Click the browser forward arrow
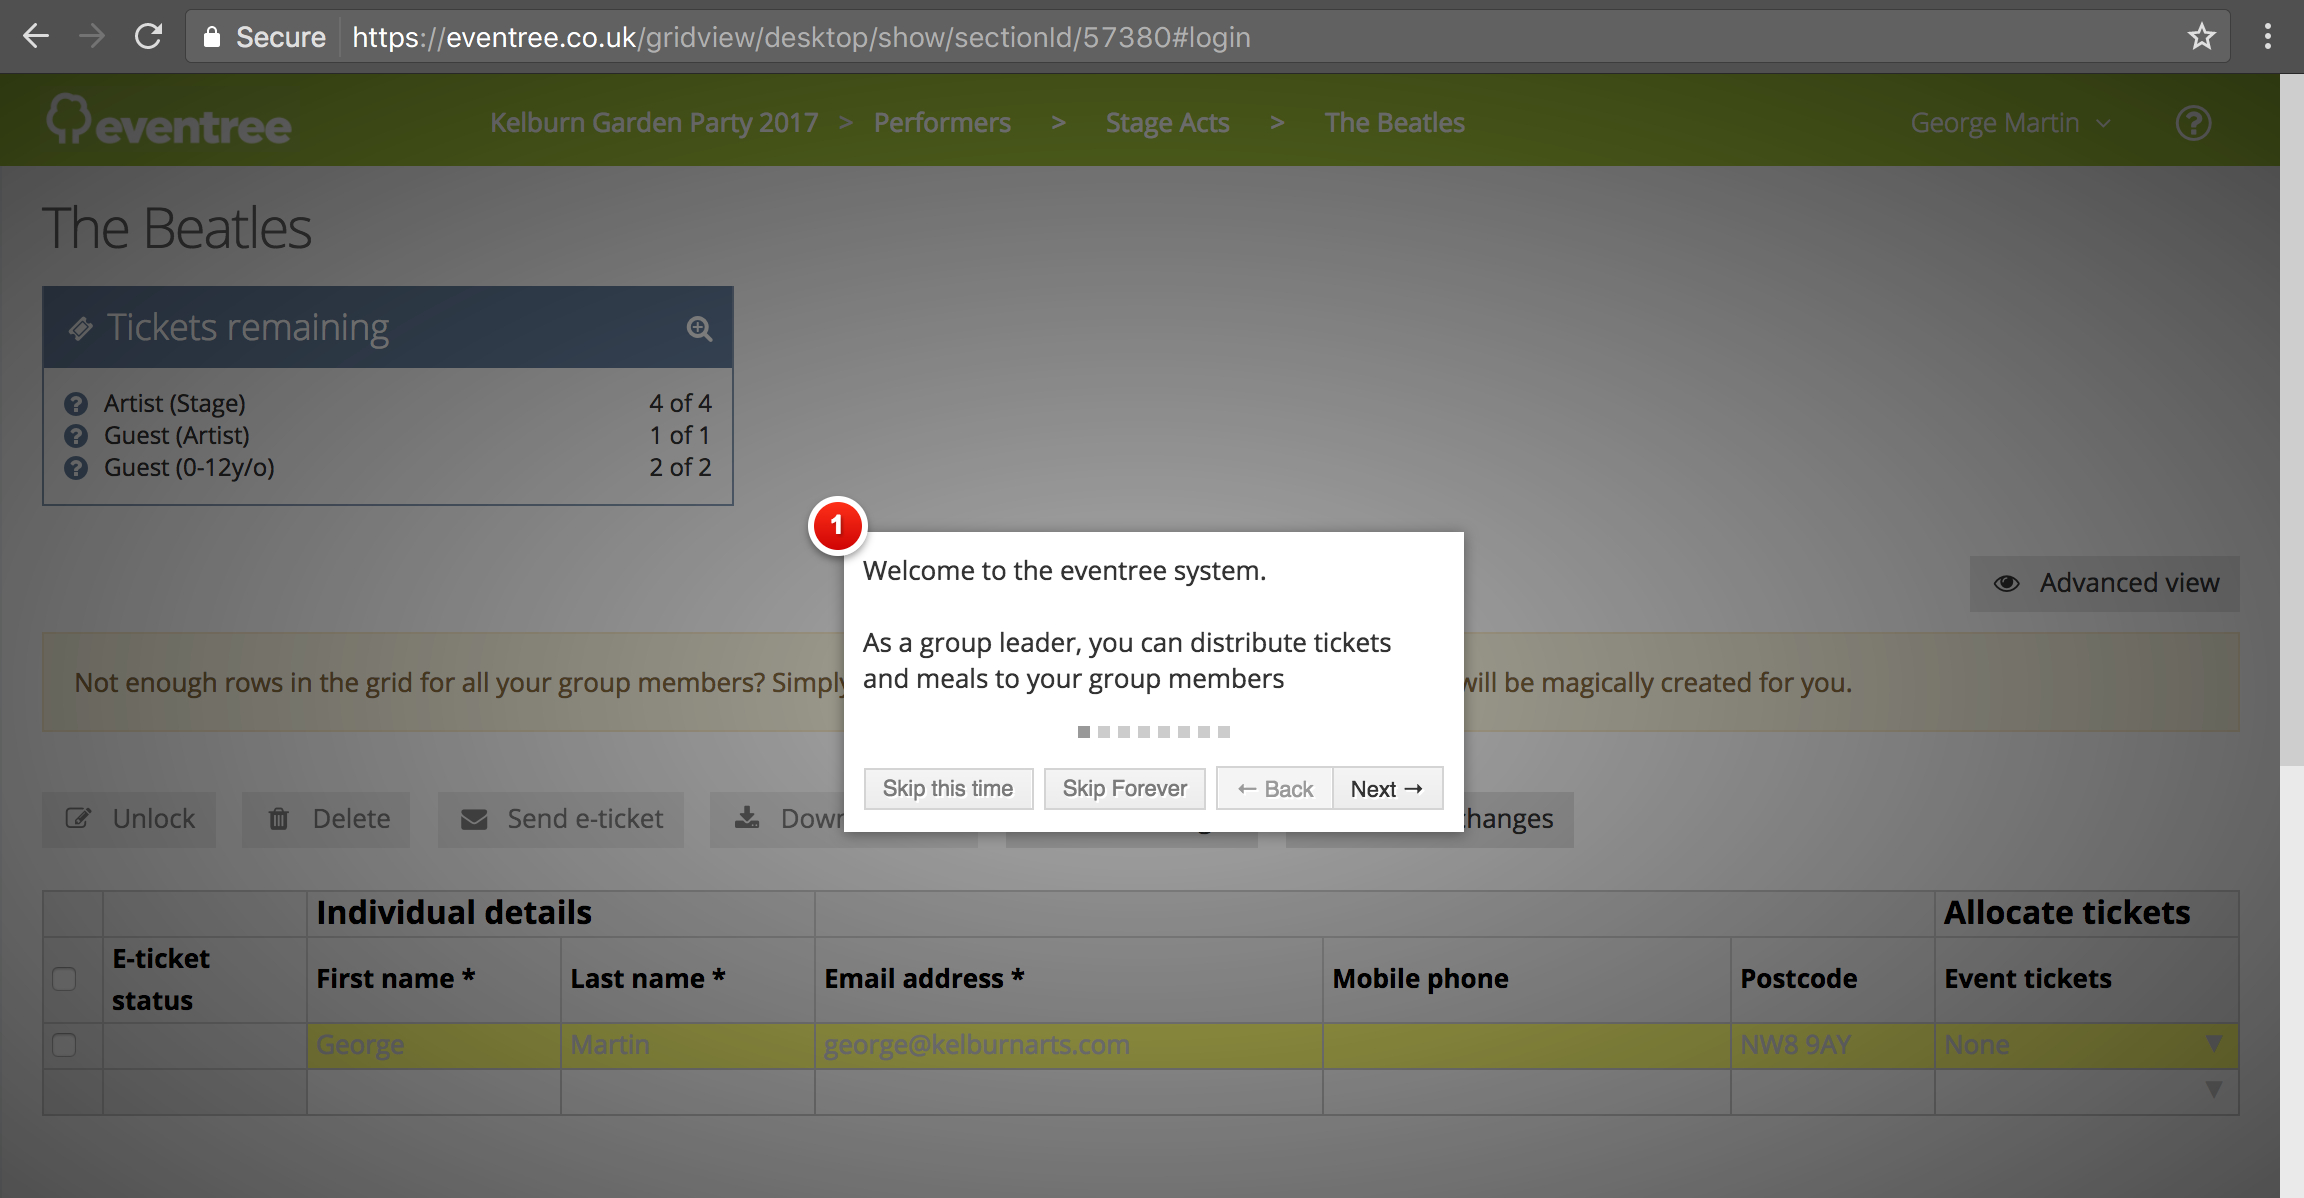2304x1198 pixels. click(x=92, y=37)
